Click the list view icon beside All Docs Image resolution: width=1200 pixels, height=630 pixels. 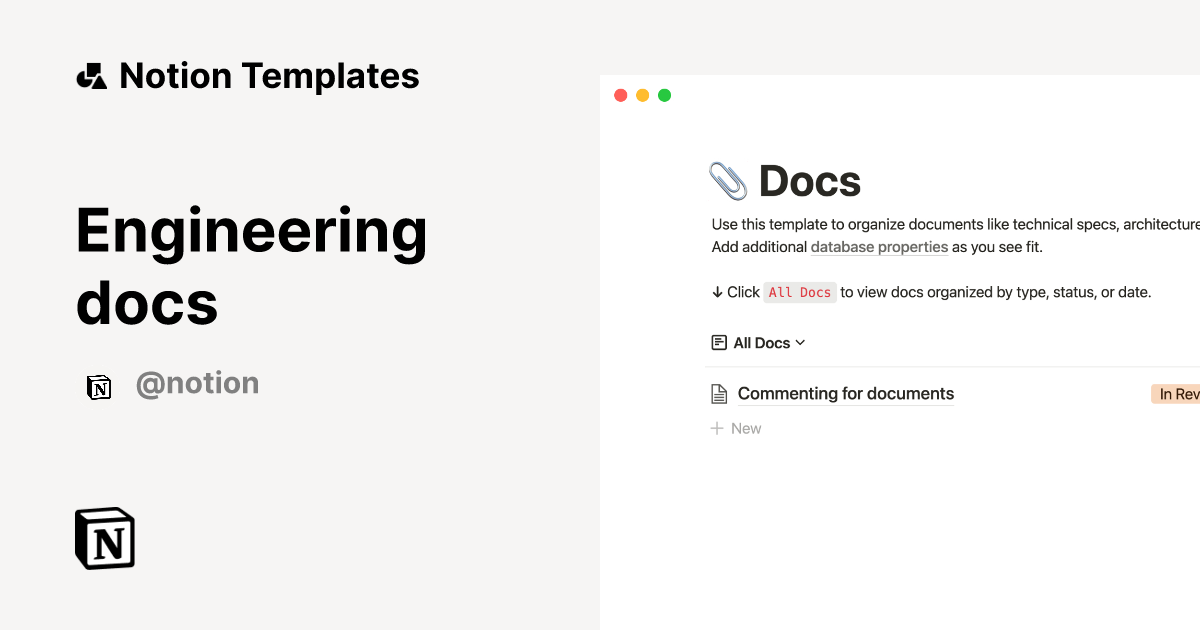pos(719,343)
